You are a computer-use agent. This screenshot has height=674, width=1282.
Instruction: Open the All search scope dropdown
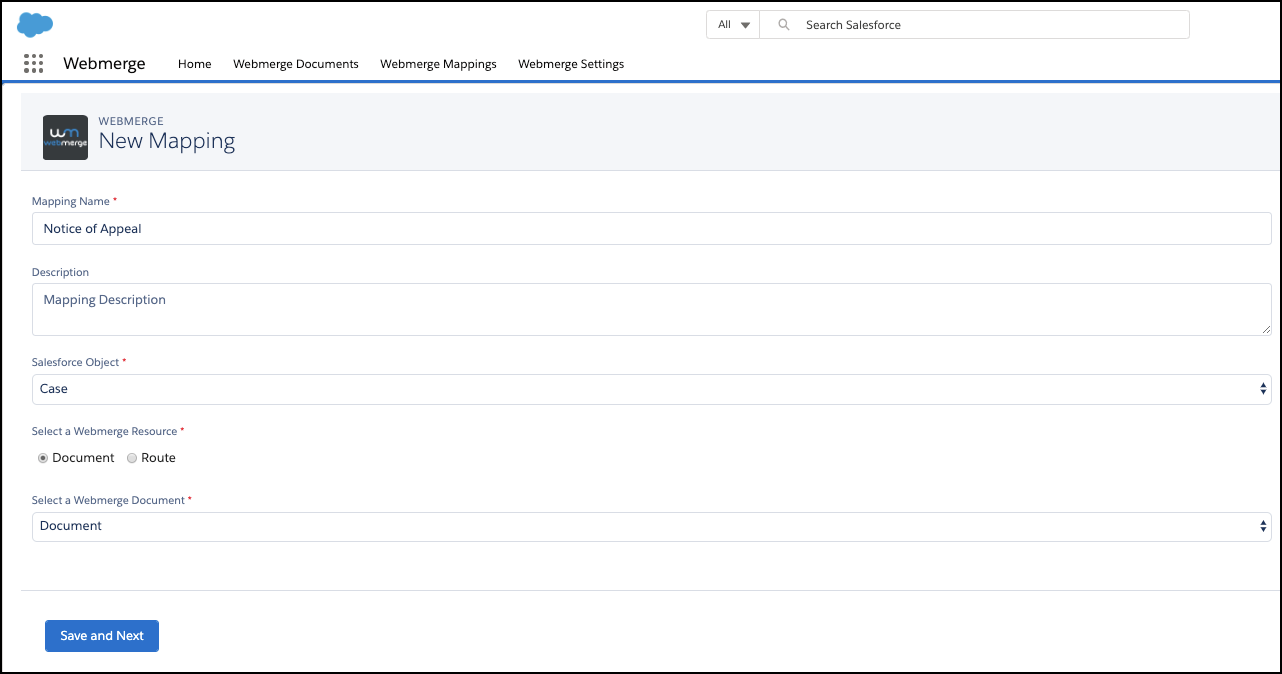(733, 25)
